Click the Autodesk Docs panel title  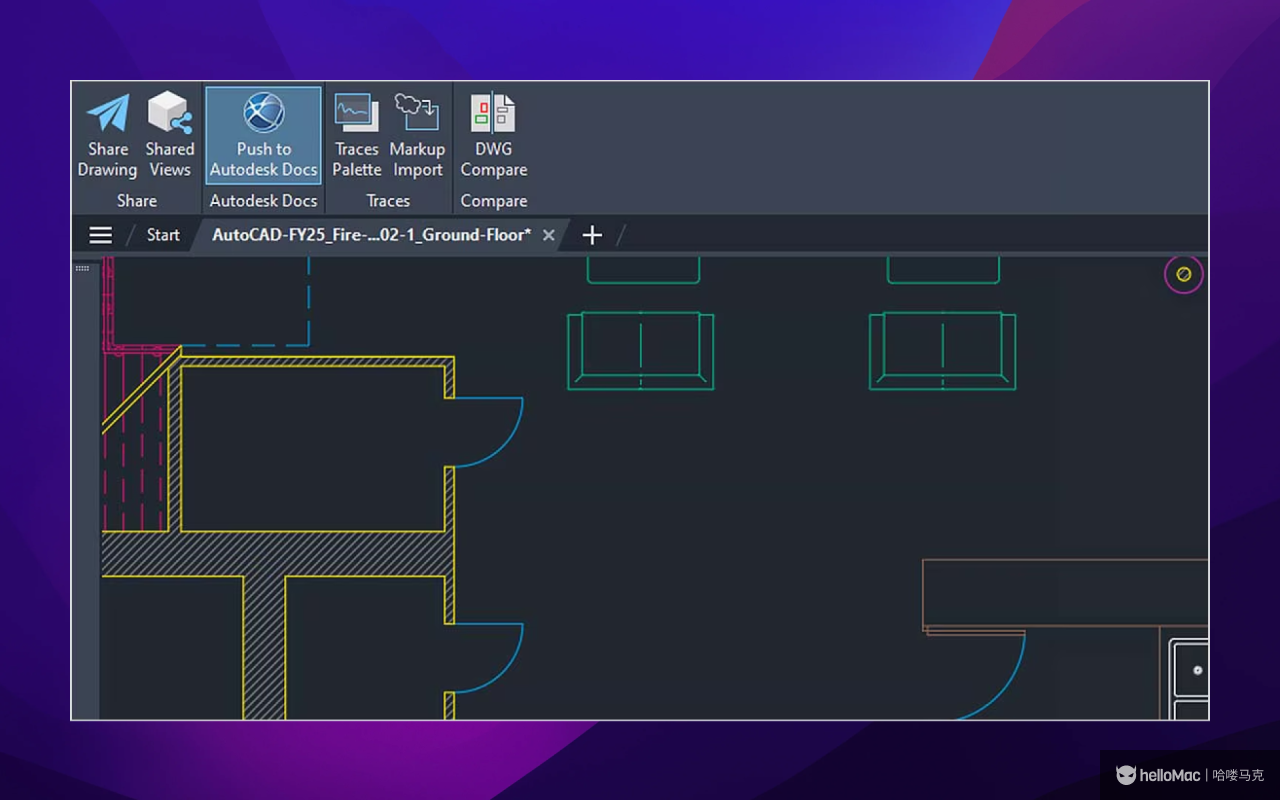(x=264, y=201)
